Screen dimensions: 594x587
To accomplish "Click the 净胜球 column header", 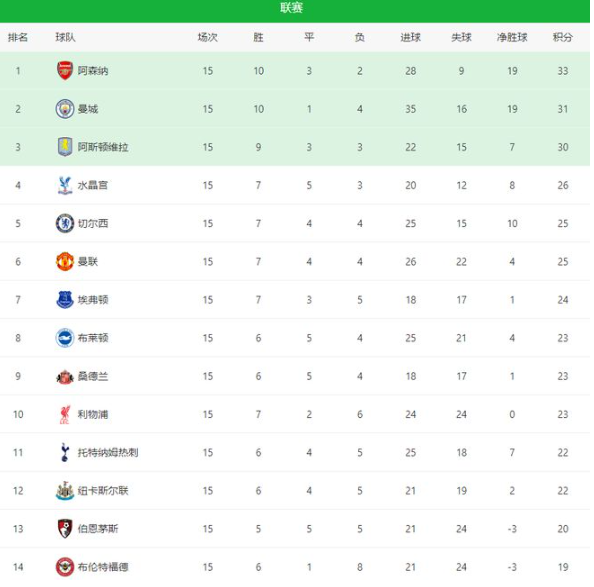I will (x=512, y=37).
